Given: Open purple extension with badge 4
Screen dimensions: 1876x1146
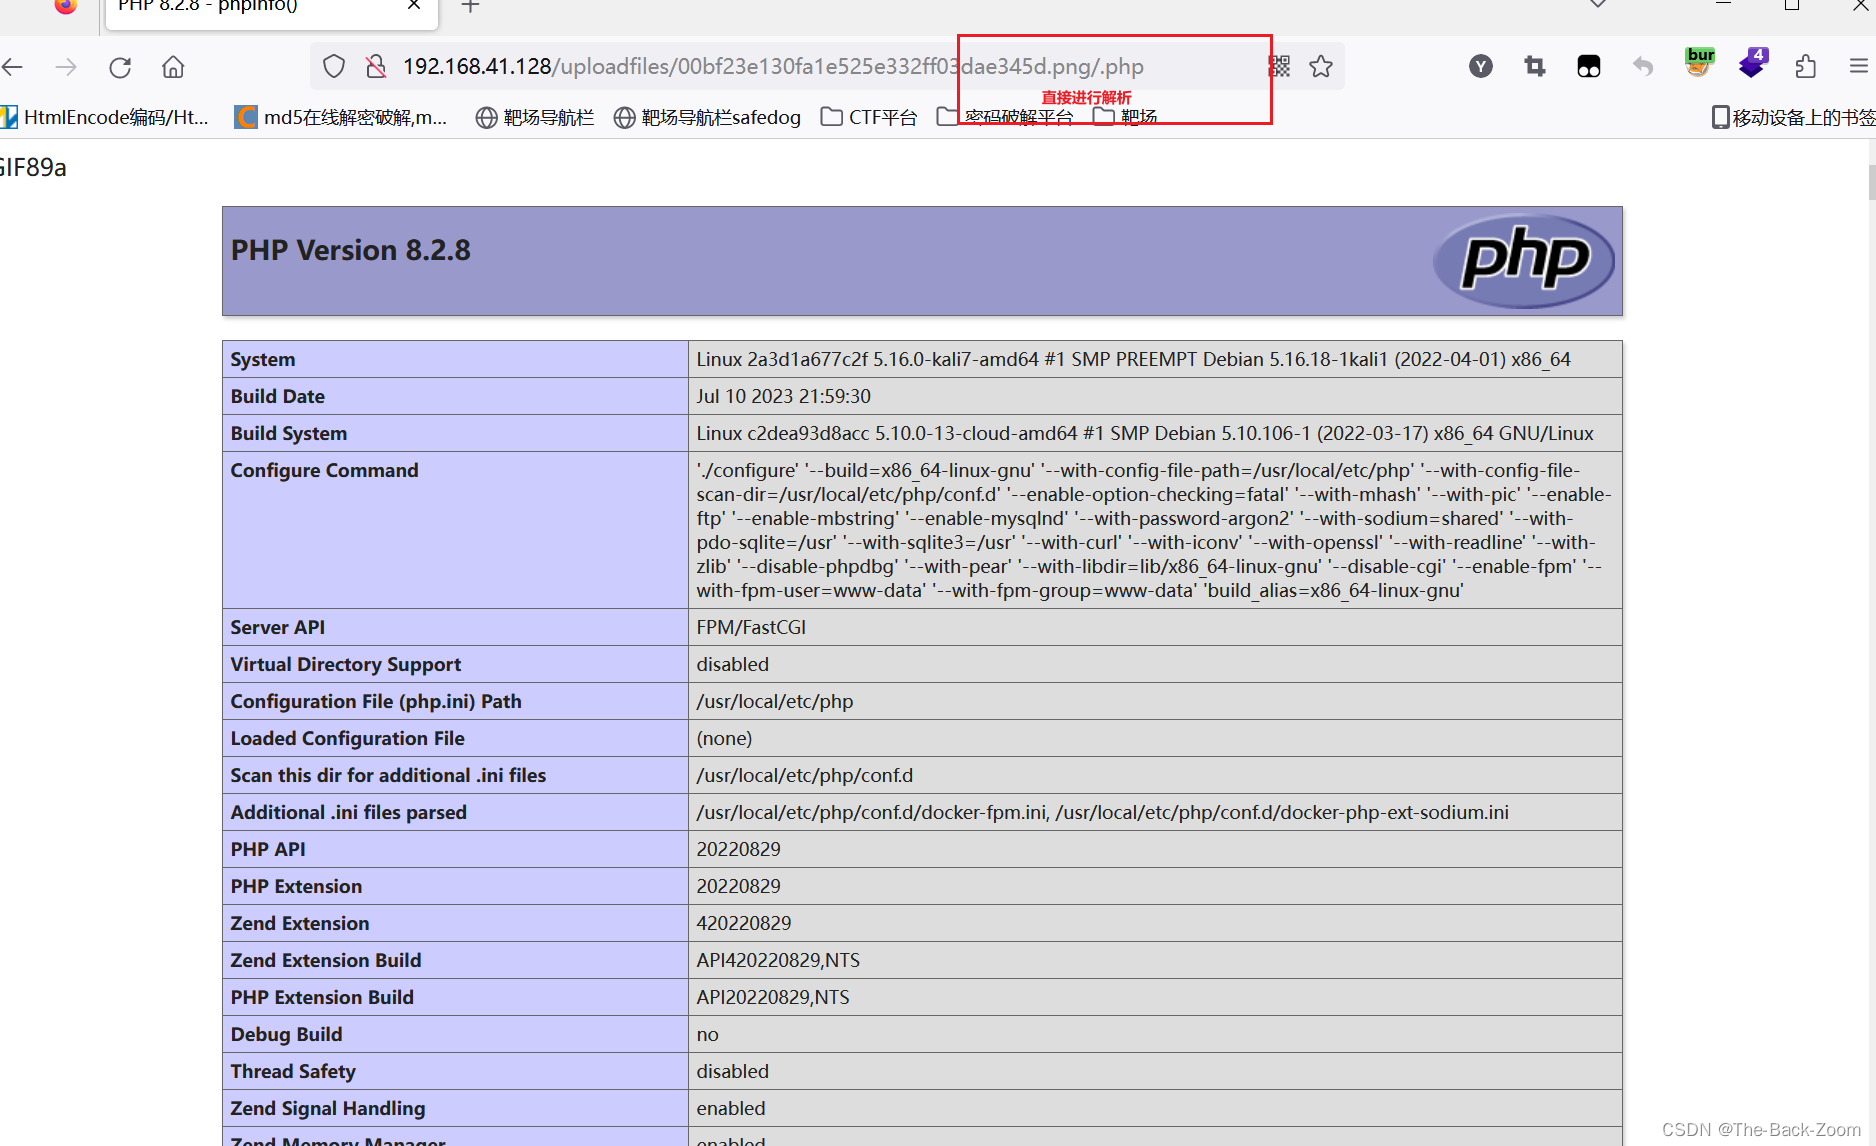Looking at the screenshot, I should click(x=1753, y=64).
